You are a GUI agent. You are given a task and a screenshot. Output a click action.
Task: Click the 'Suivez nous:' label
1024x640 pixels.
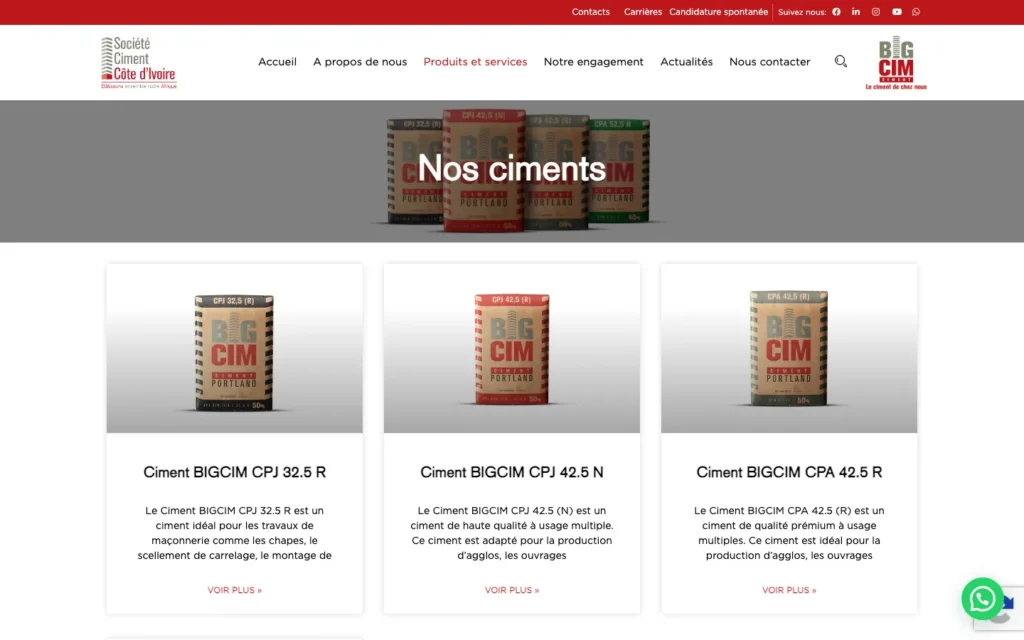(x=801, y=12)
